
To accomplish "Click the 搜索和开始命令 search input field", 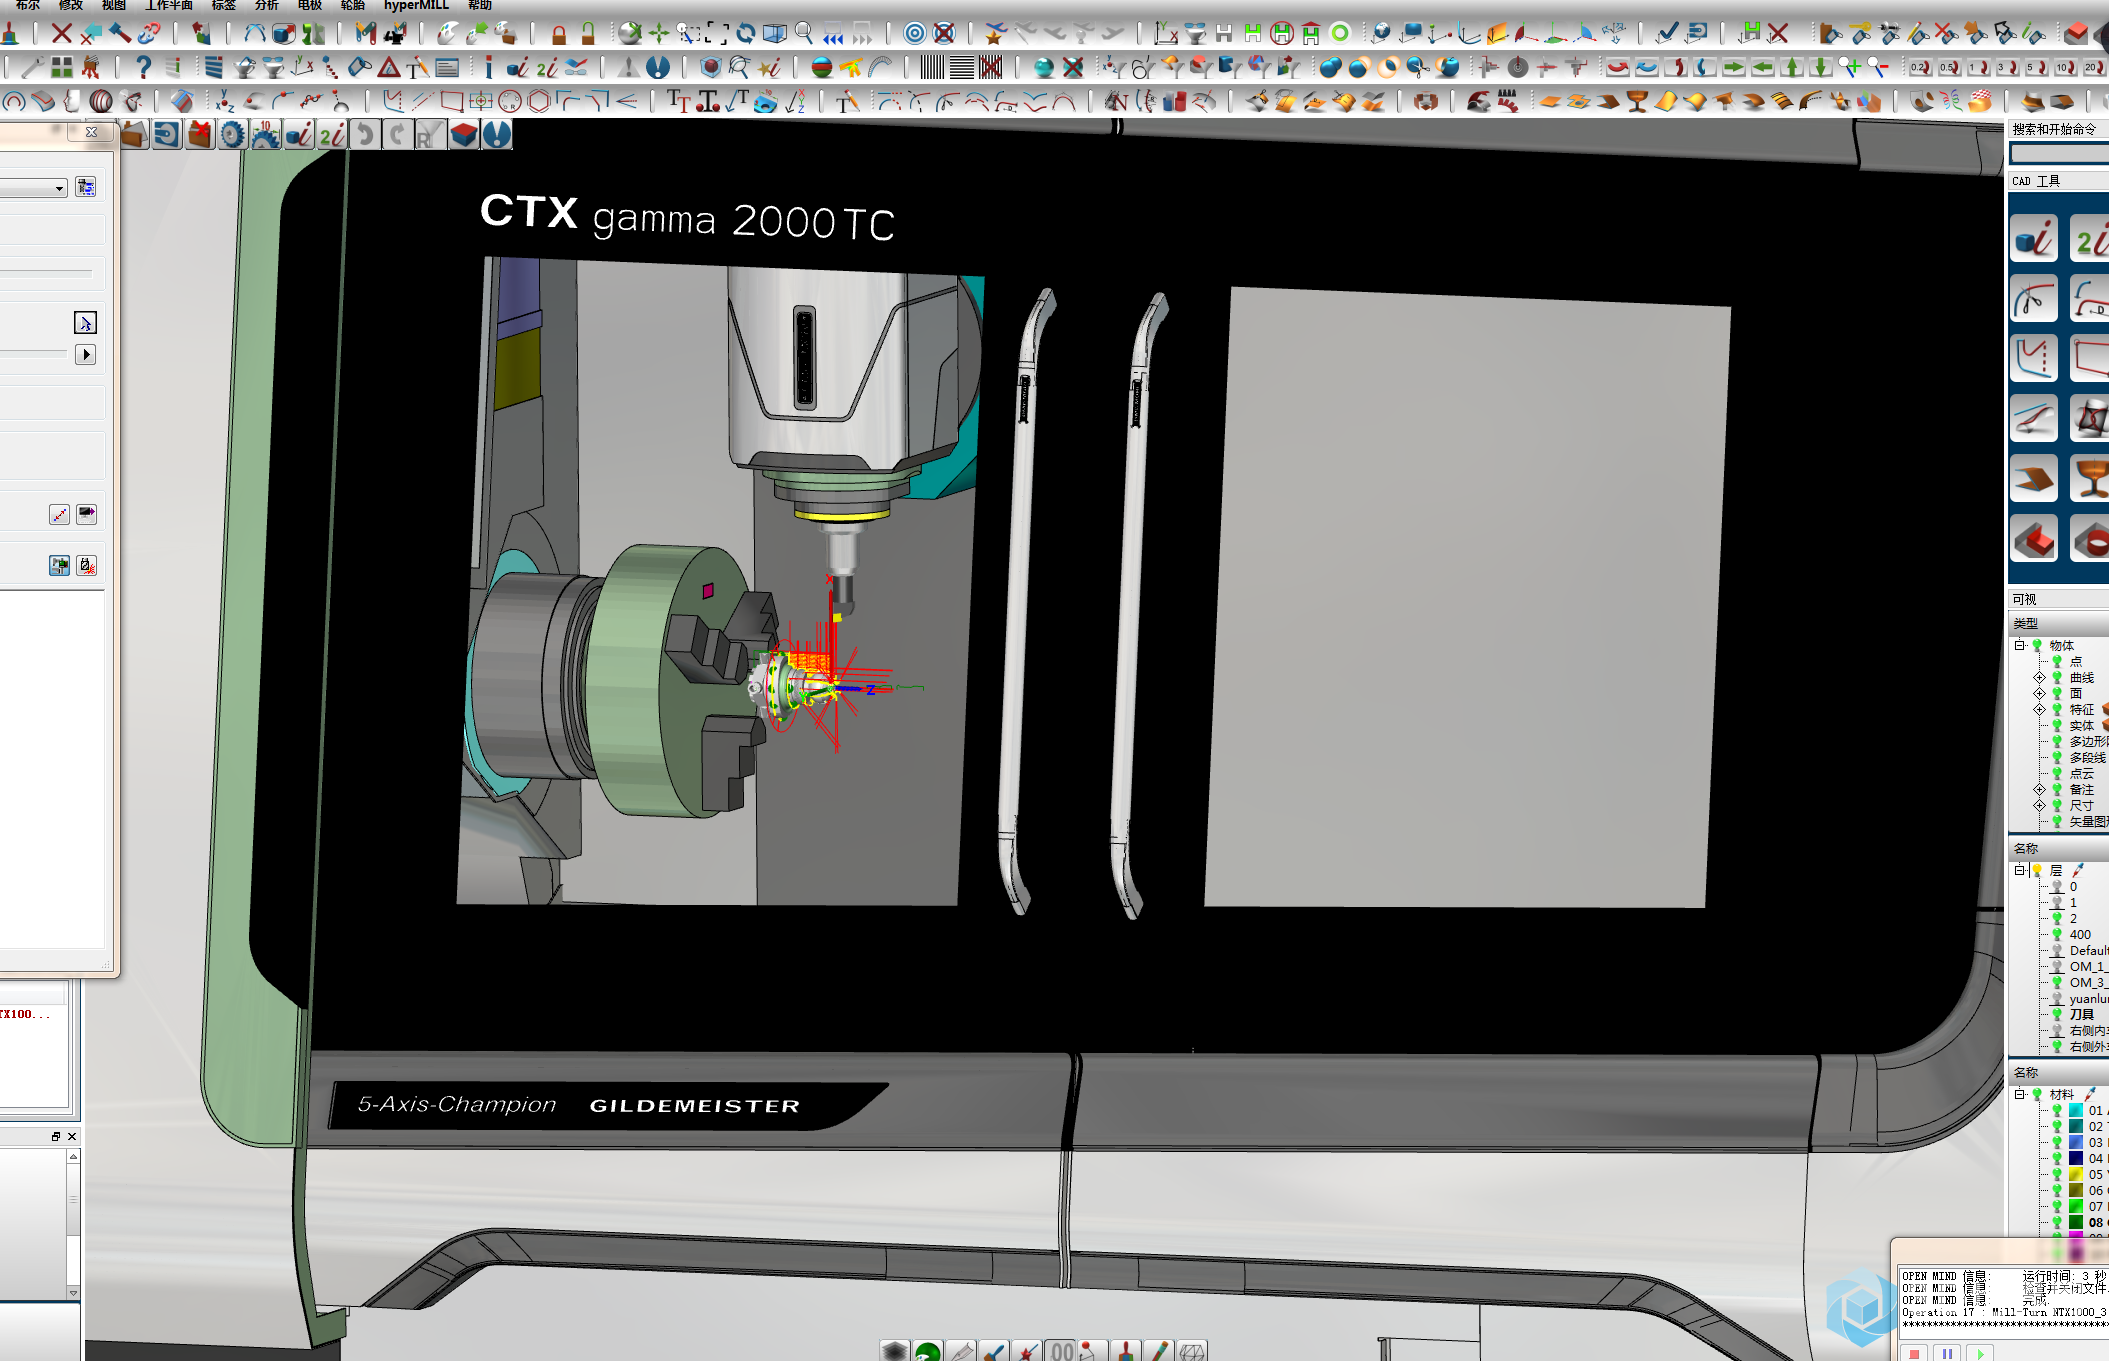I will pyautogui.click(x=2059, y=153).
